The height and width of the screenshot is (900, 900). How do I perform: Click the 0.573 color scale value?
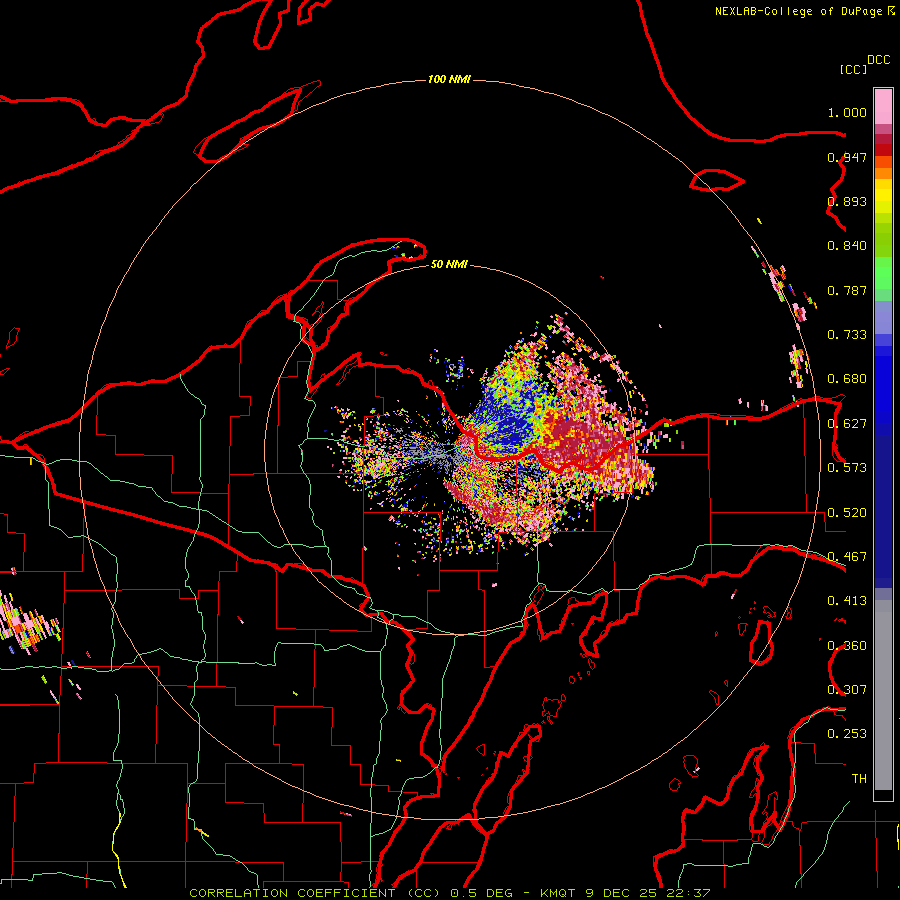tap(847, 468)
